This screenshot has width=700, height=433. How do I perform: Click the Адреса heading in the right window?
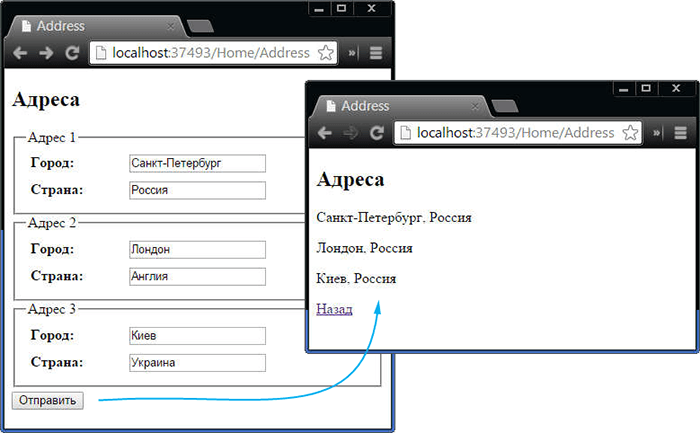pos(350,180)
